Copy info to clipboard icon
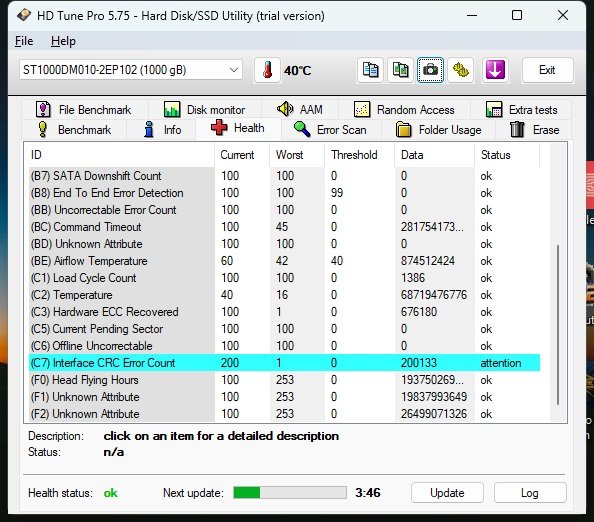The width and height of the screenshot is (594, 522). [x=370, y=70]
